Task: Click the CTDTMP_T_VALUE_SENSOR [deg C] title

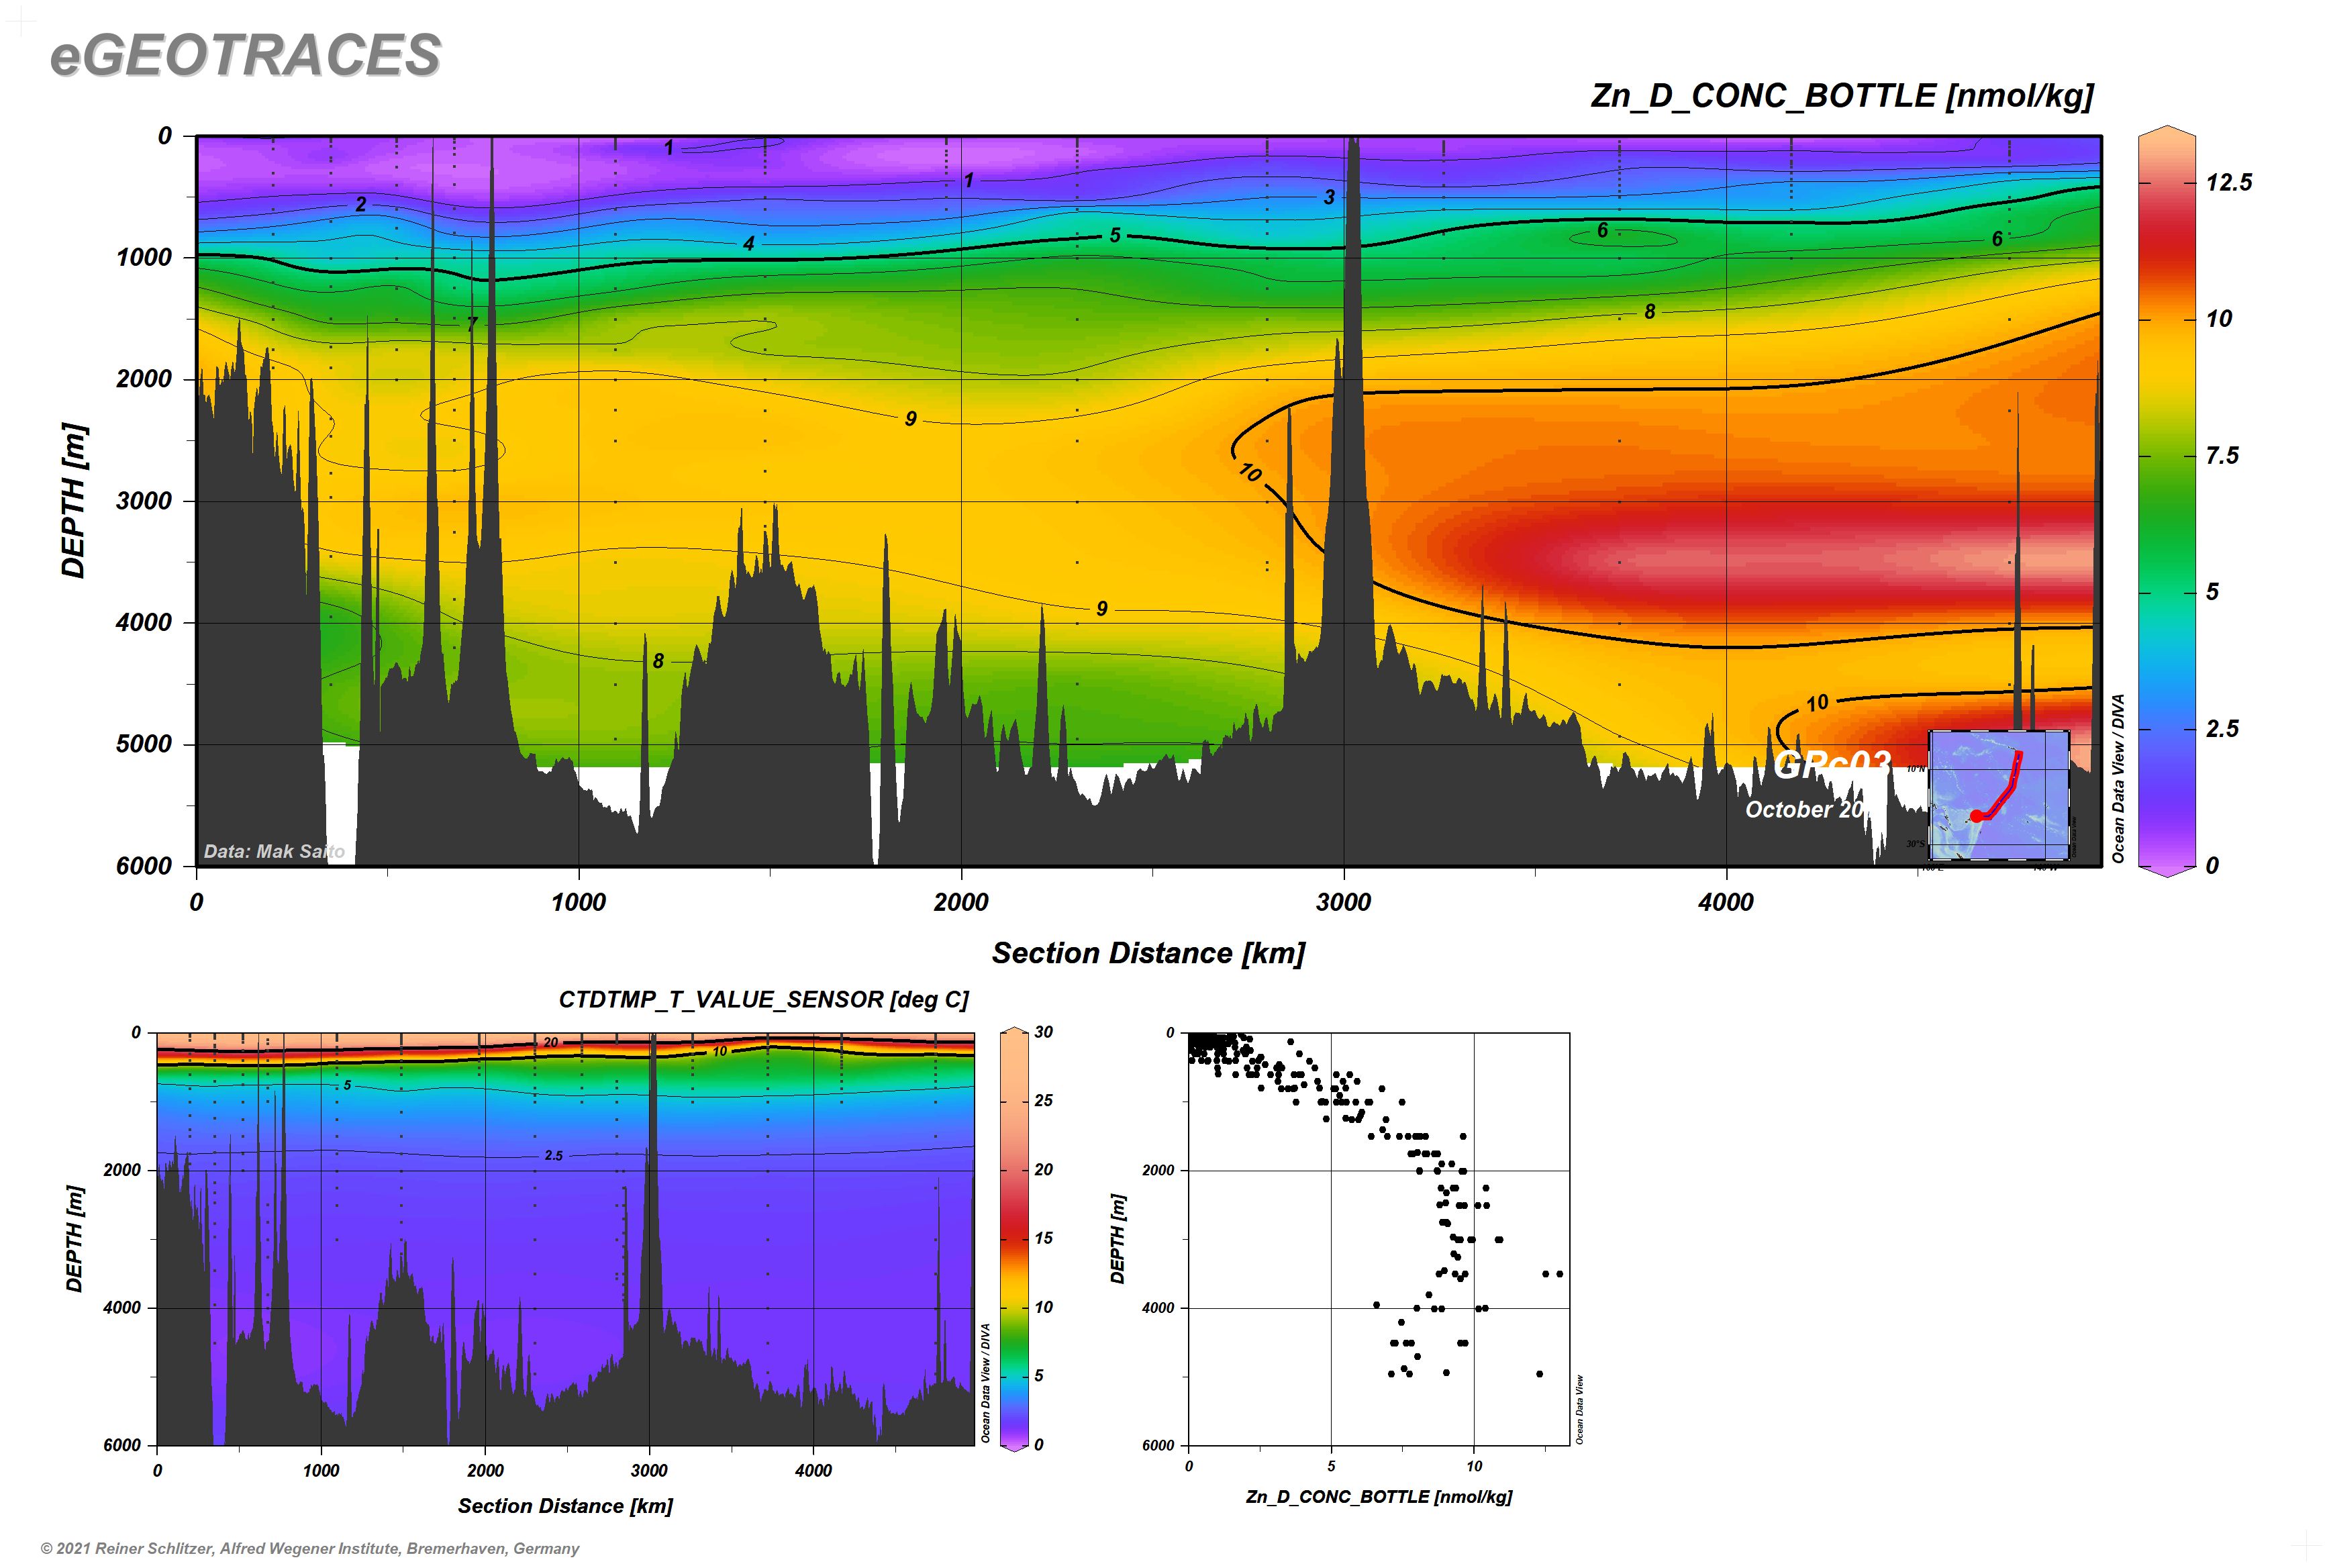Action: coord(763,999)
